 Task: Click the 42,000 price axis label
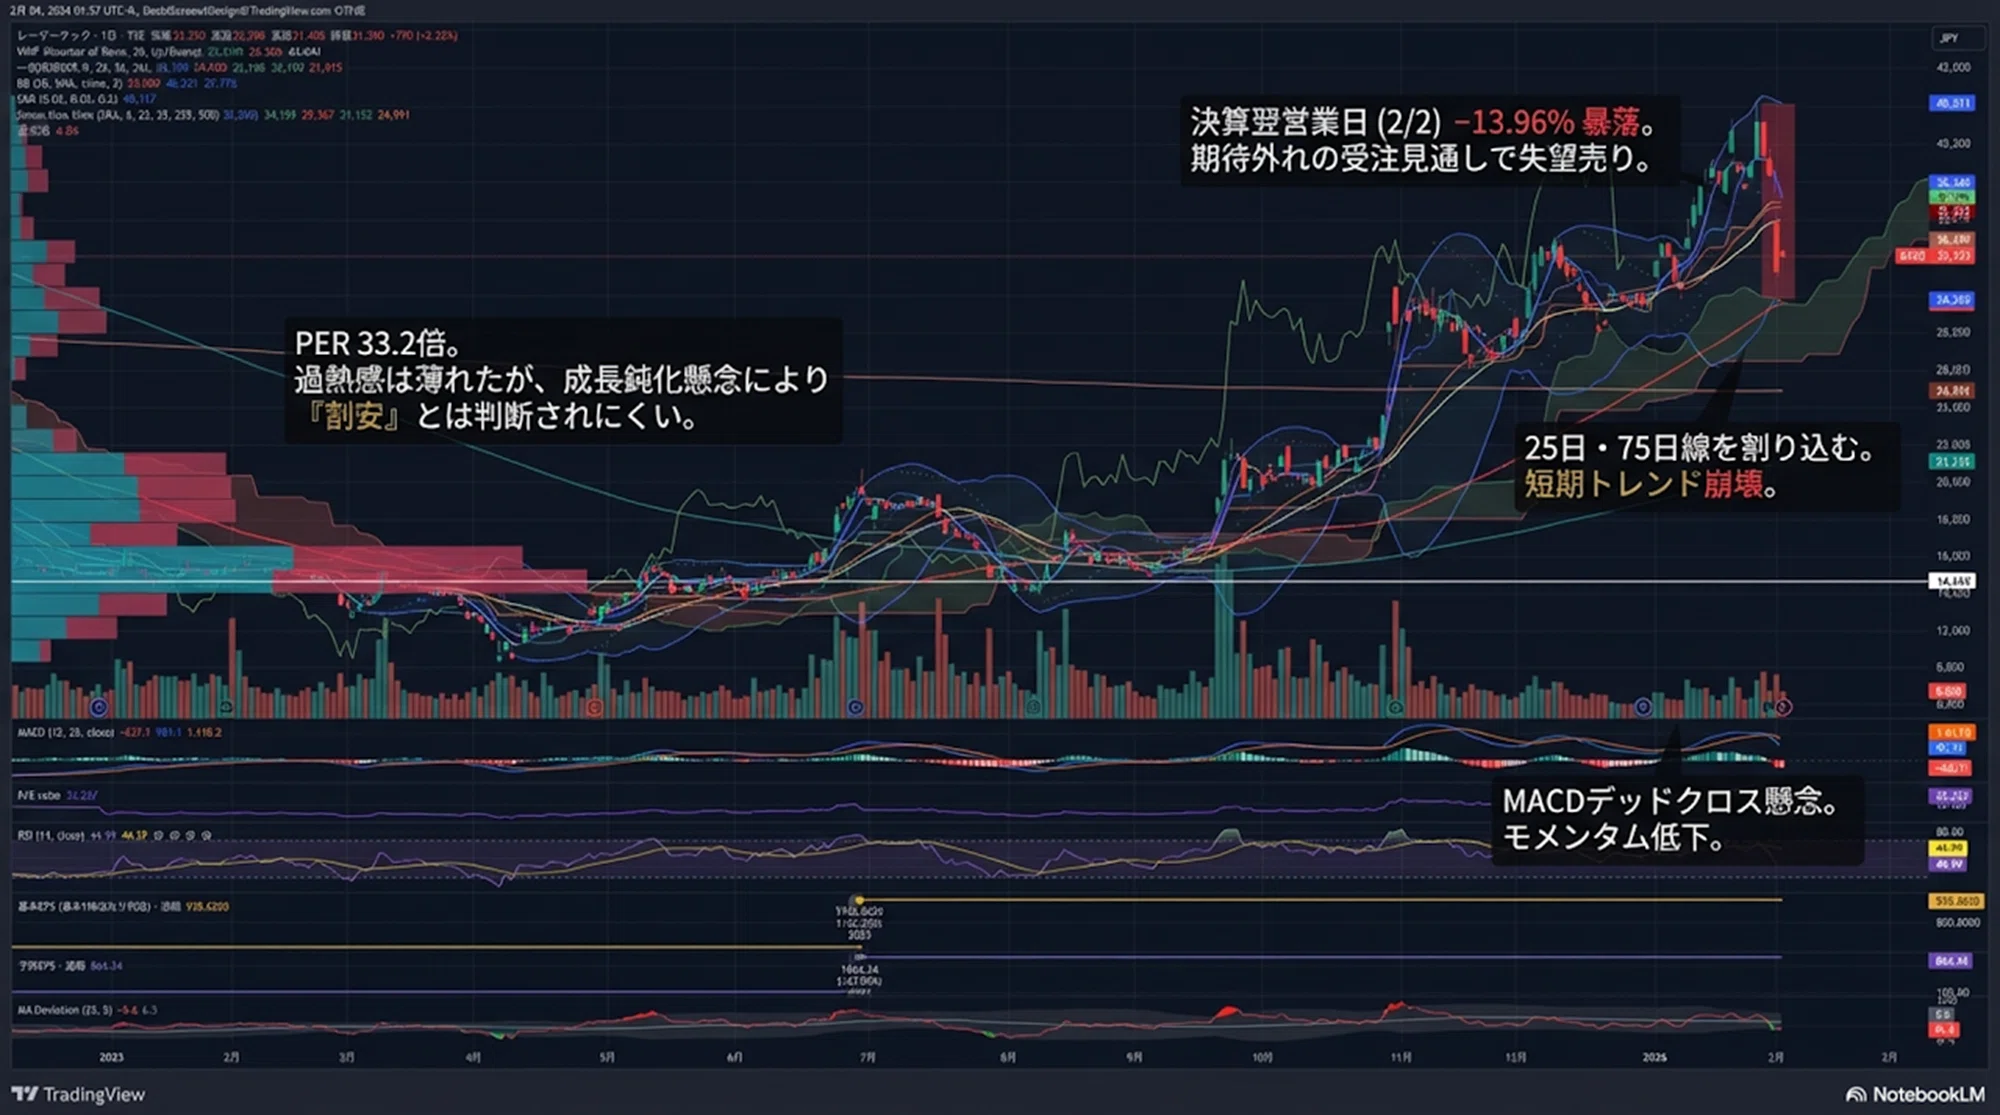coord(1953,67)
